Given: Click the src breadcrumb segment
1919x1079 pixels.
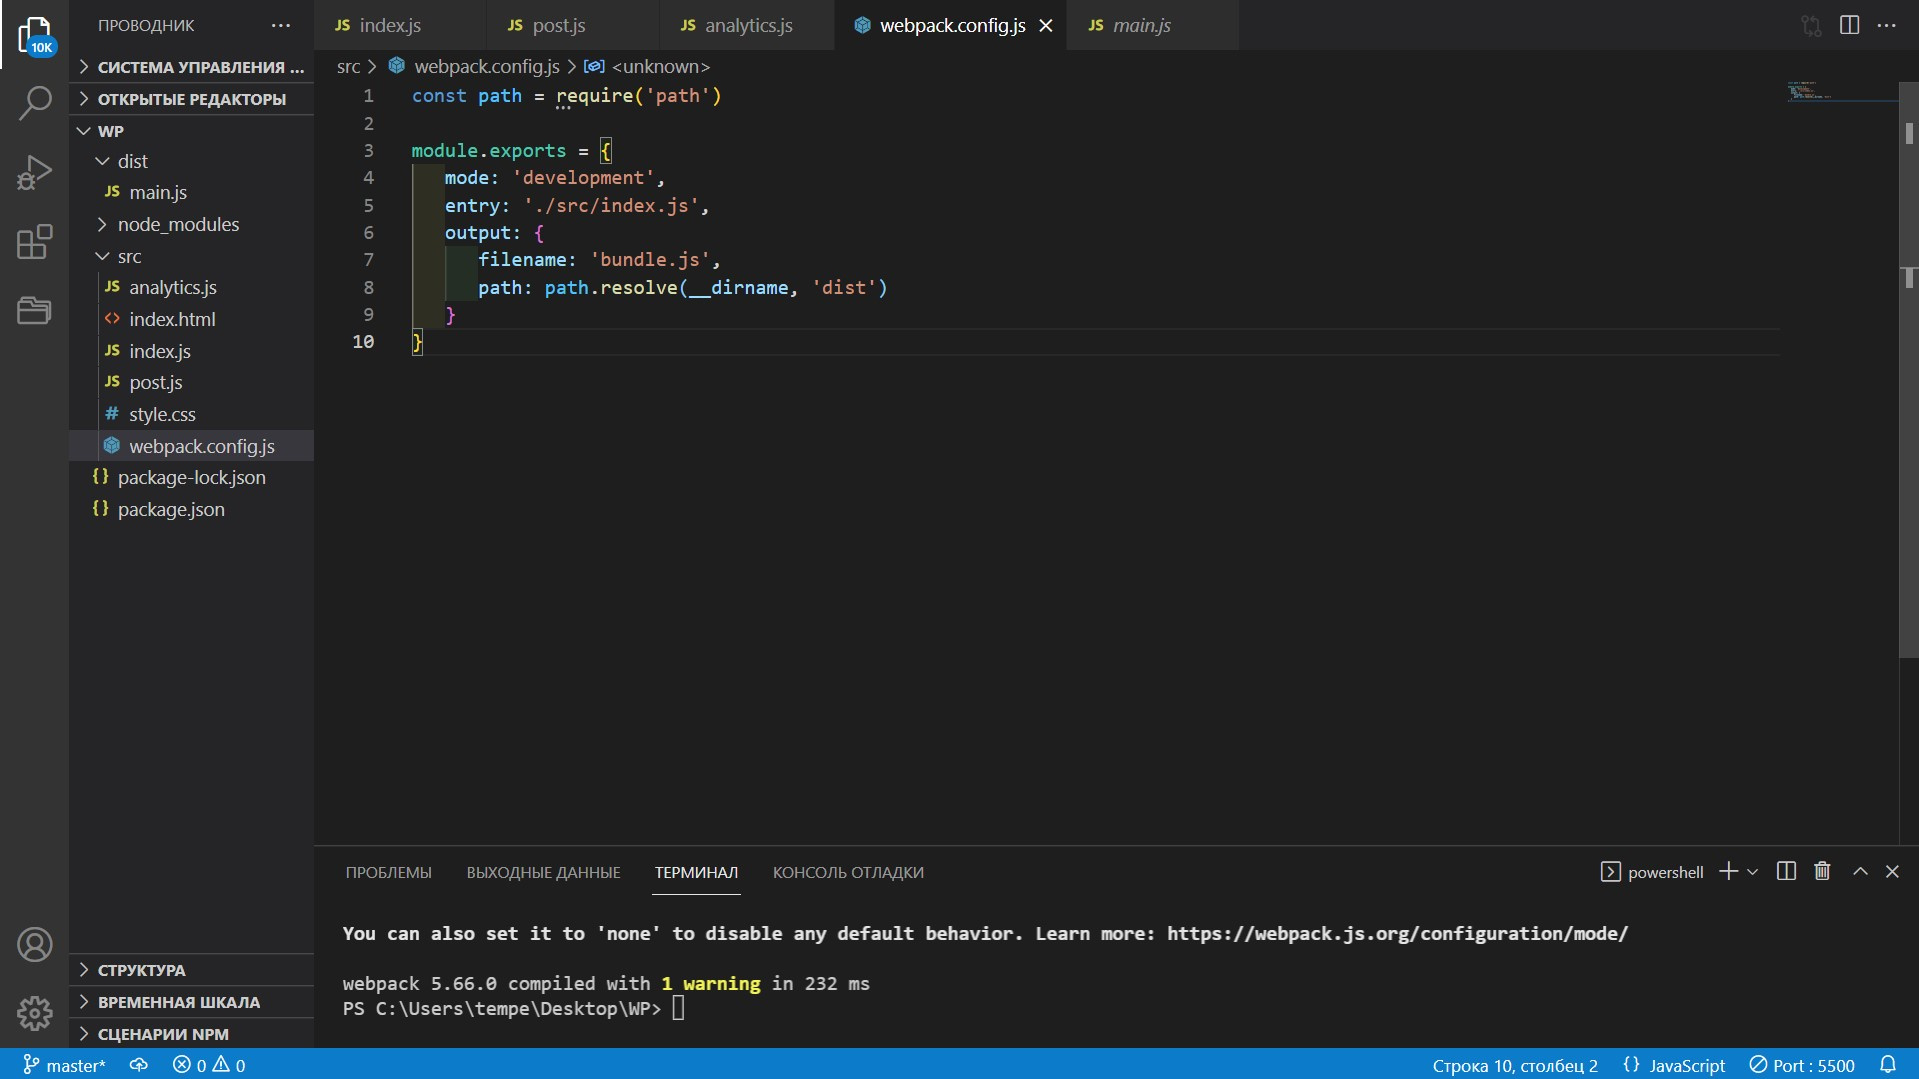Looking at the screenshot, I should 348,66.
